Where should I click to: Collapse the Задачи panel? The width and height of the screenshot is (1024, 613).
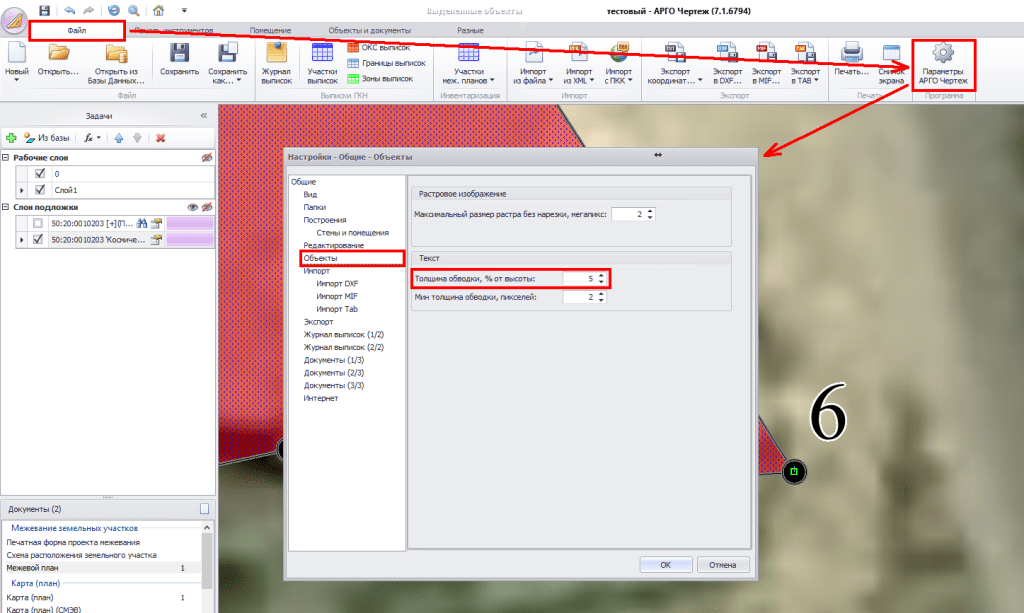click(x=204, y=116)
